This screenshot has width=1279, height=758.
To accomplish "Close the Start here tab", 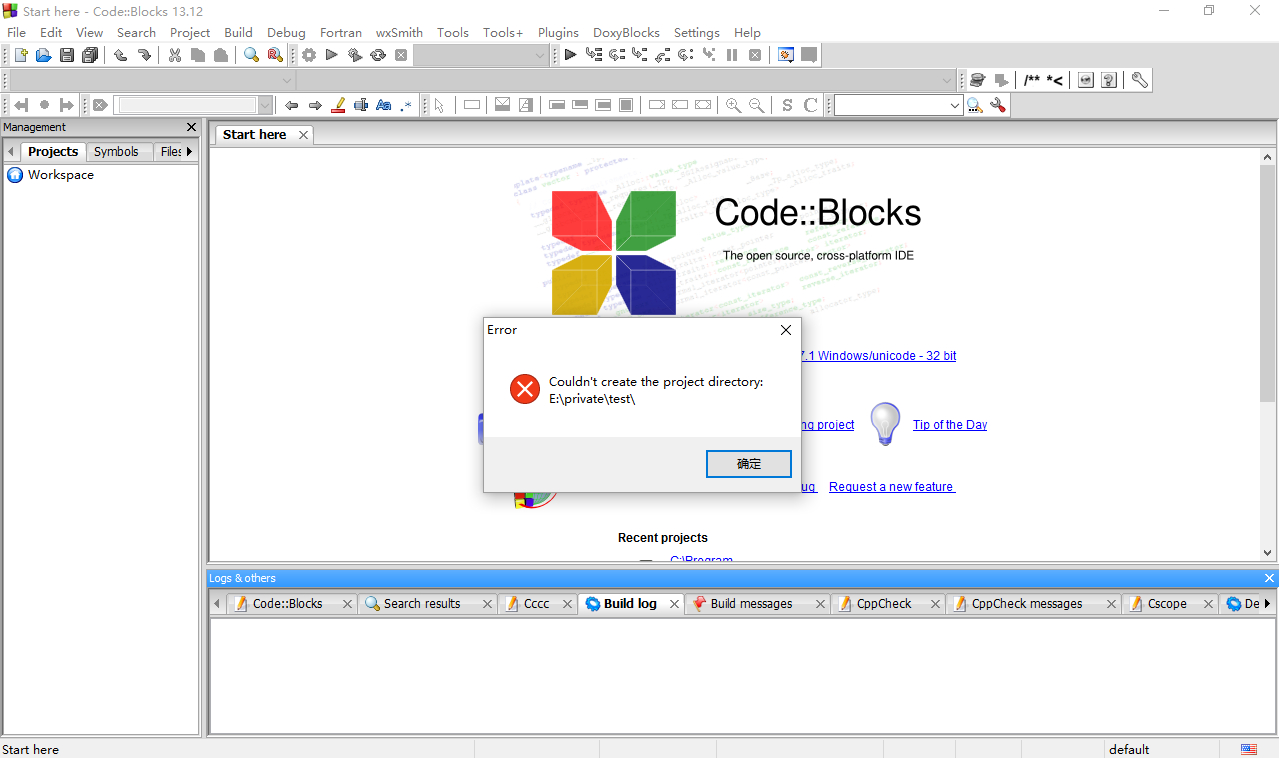I will pos(303,134).
